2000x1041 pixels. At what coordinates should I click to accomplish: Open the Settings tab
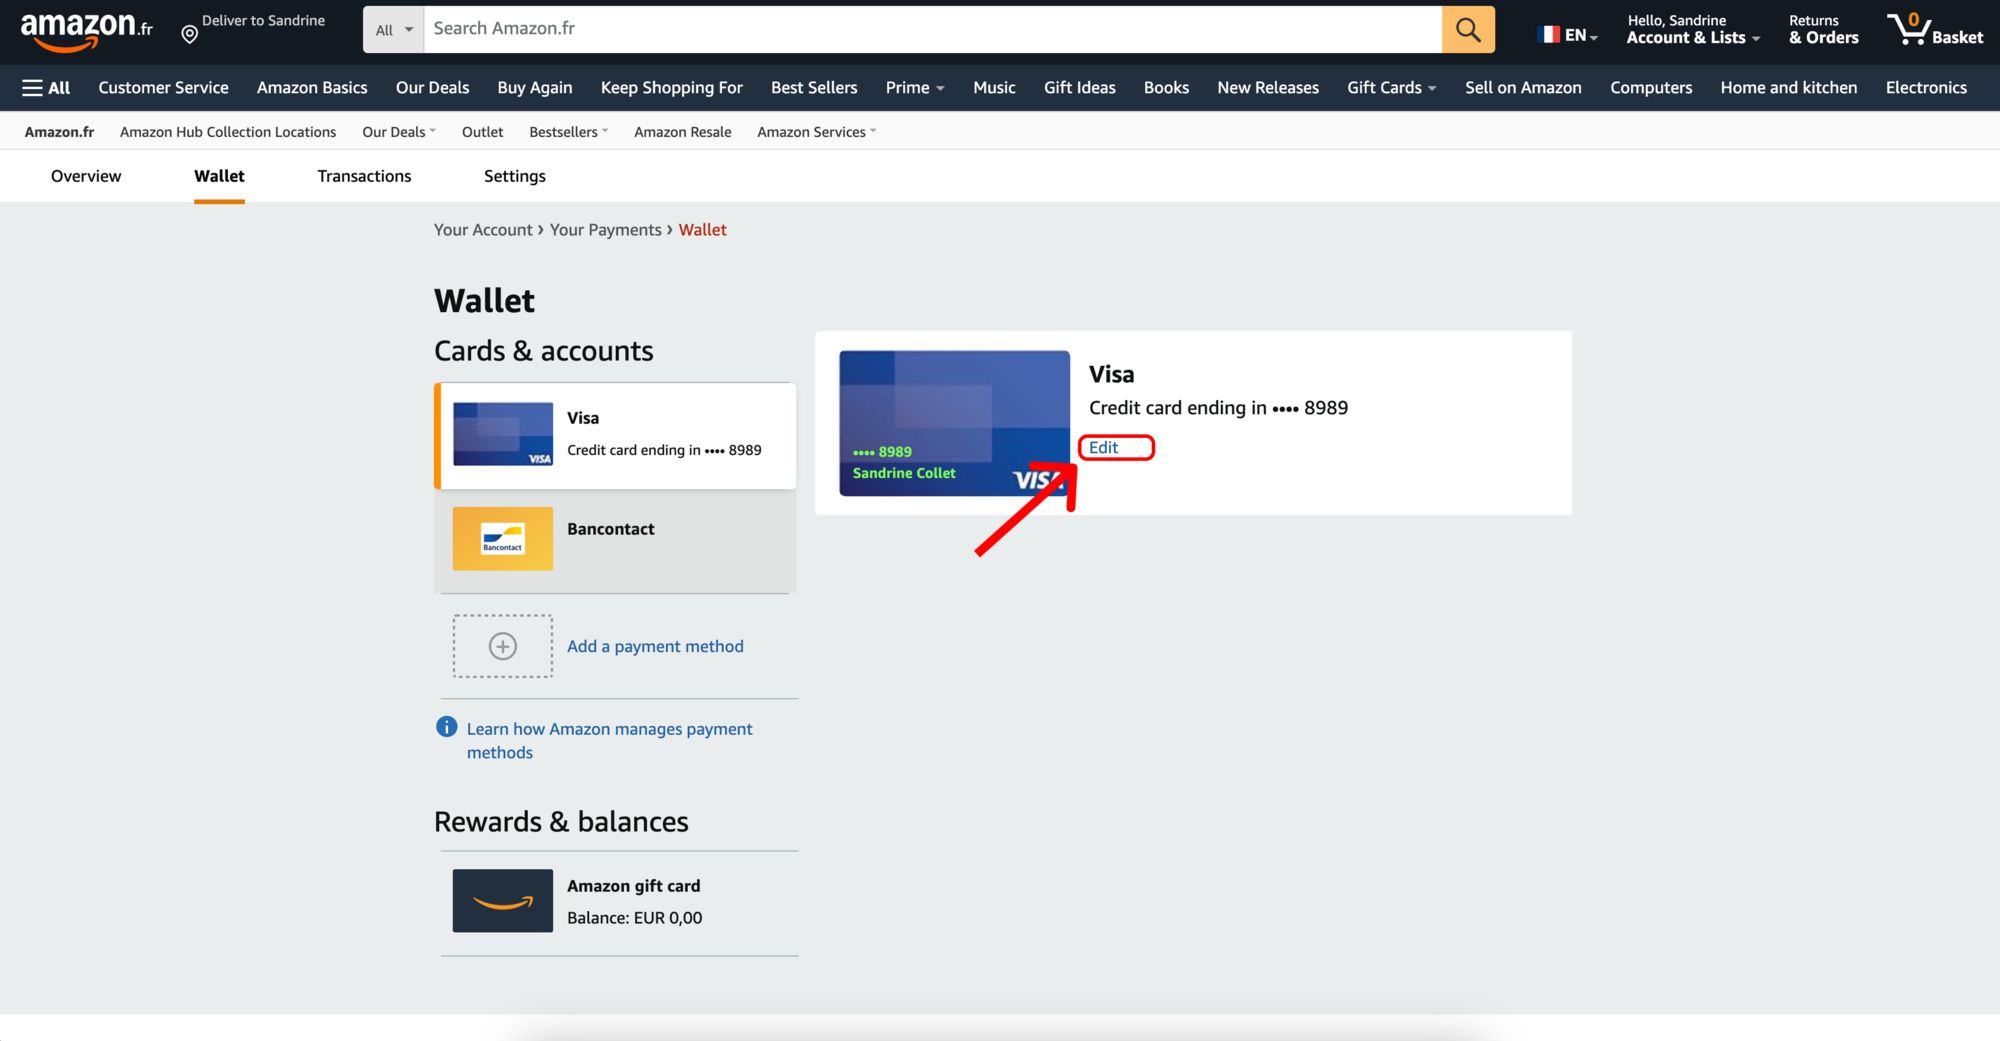(515, 176)
